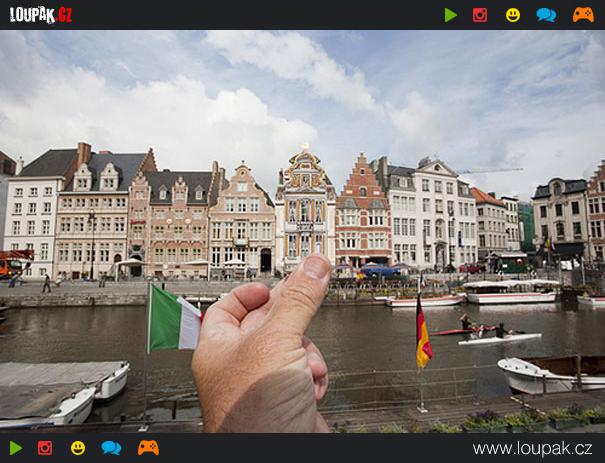605x463 pixels.
Task: Click the Instagram icon in bottom bar
Action: pos(45,448)
